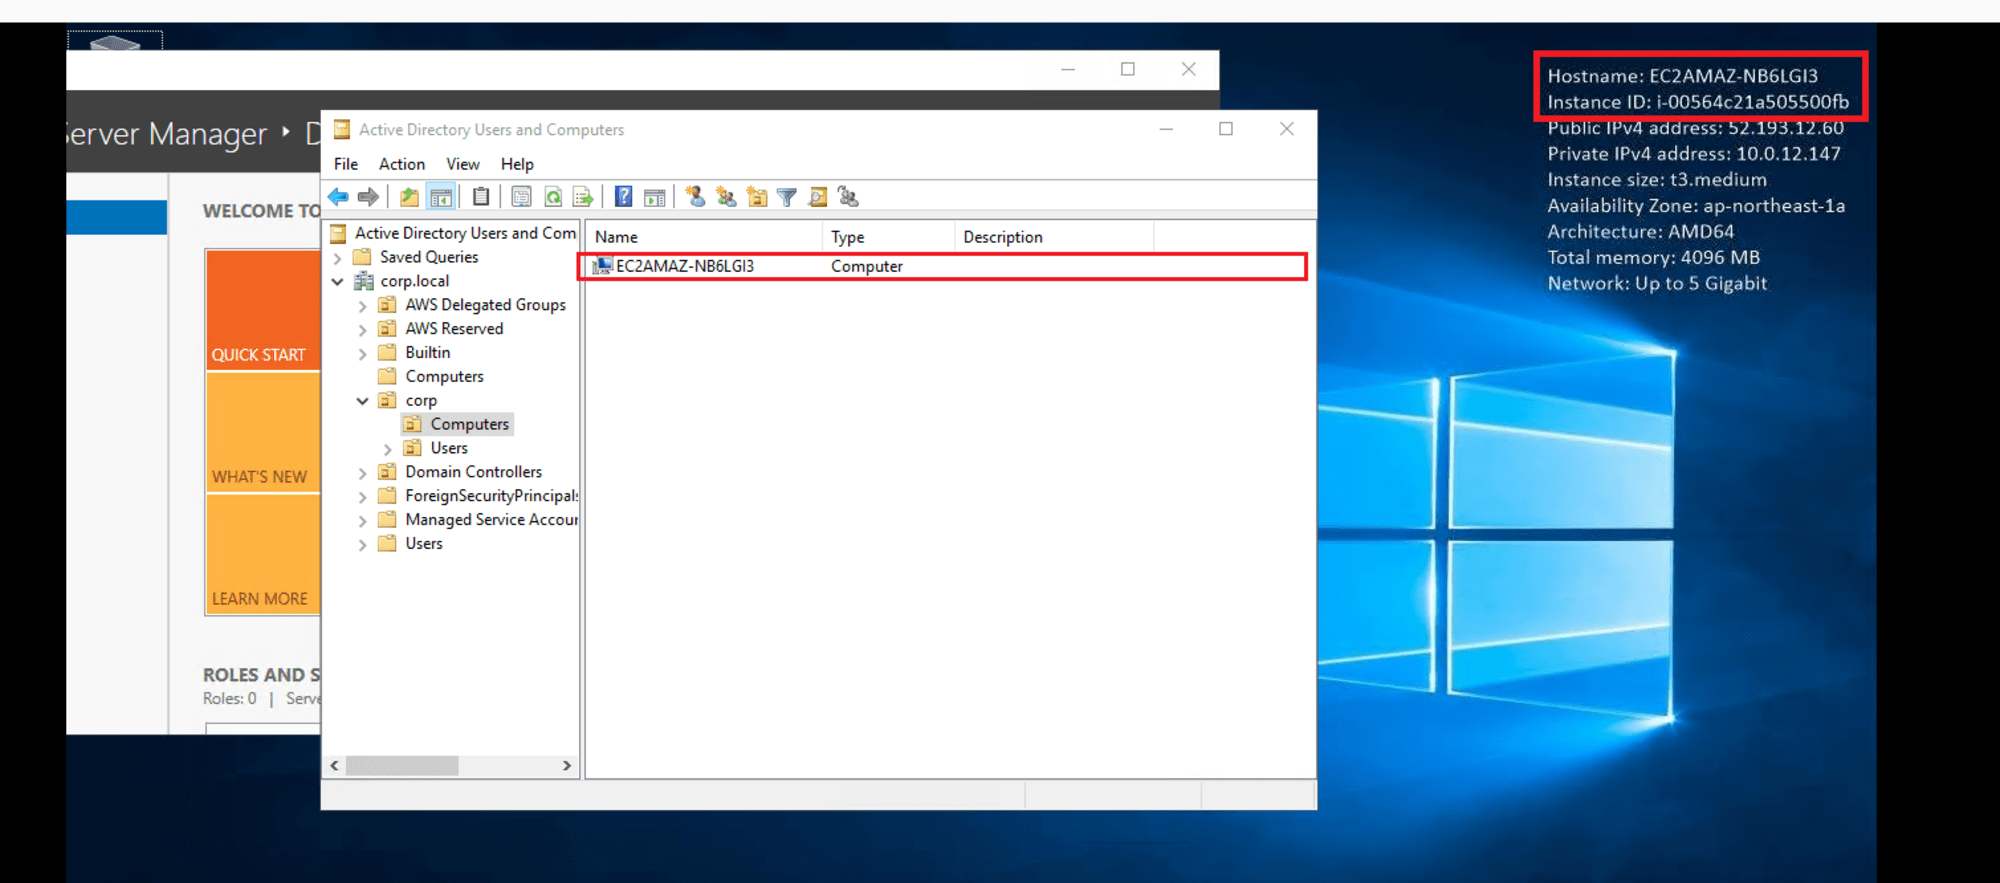Expand Managed Service Accounts node
Screen dimensions: 2000x883
(363, 521)
